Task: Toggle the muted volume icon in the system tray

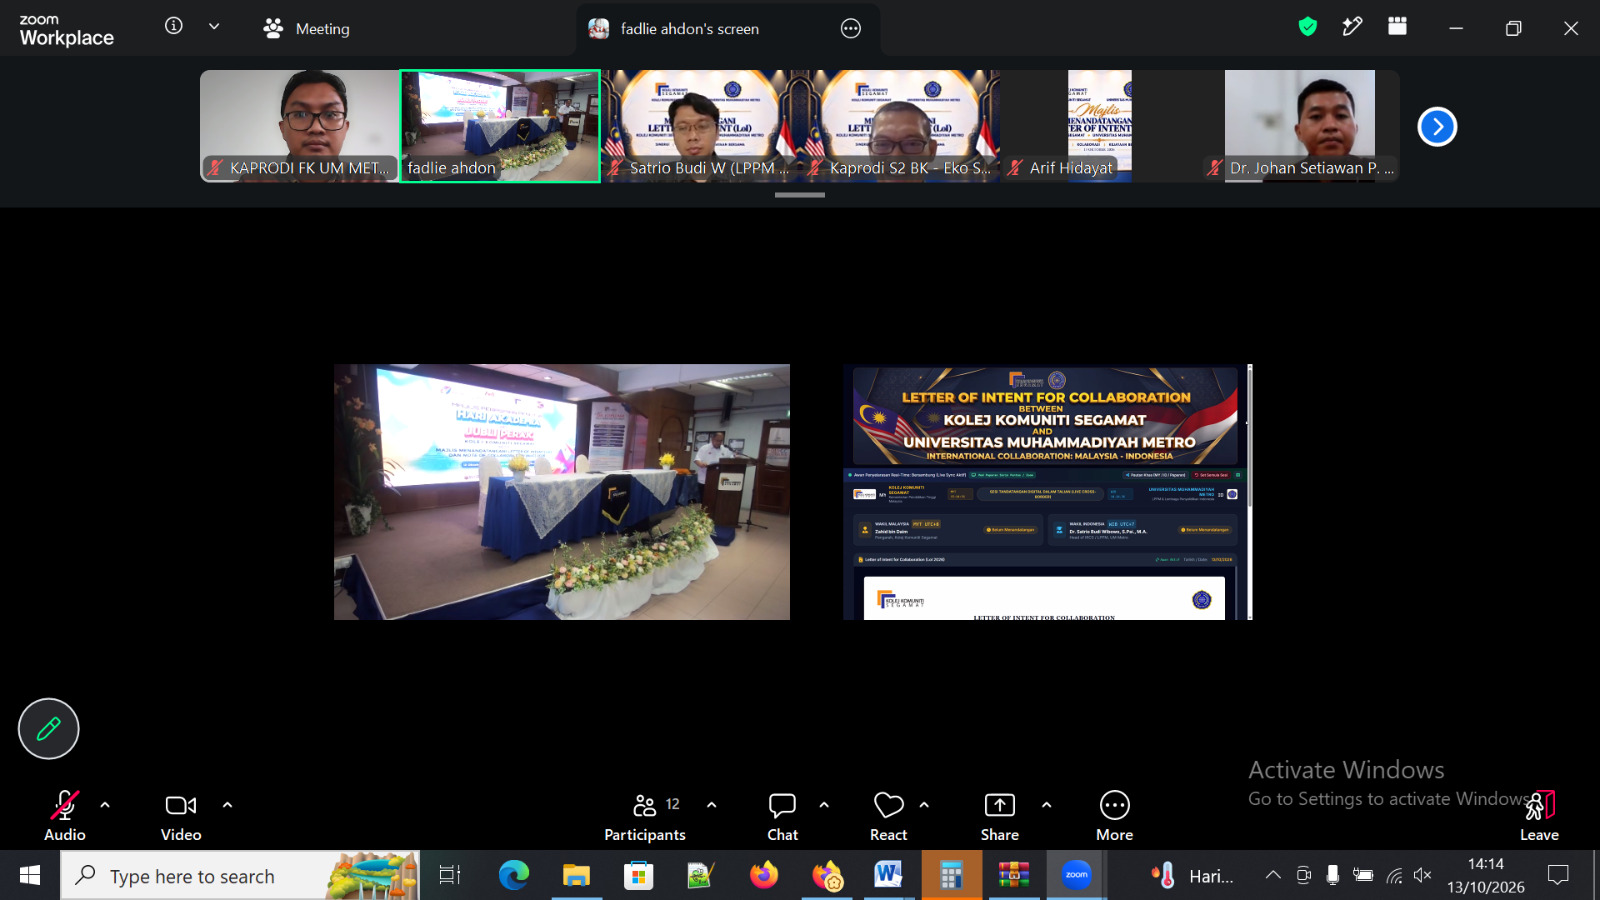Action: (1423, 875)
